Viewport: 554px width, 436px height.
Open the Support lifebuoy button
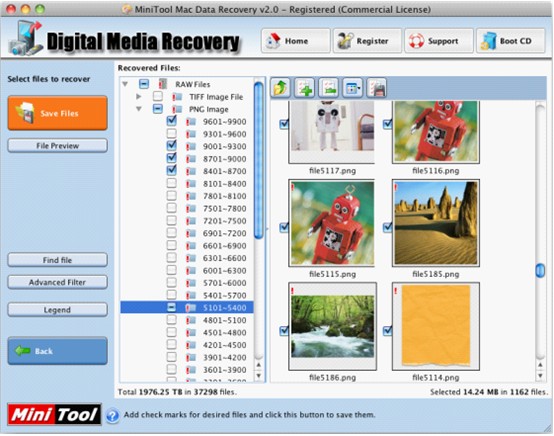point(438,41)
